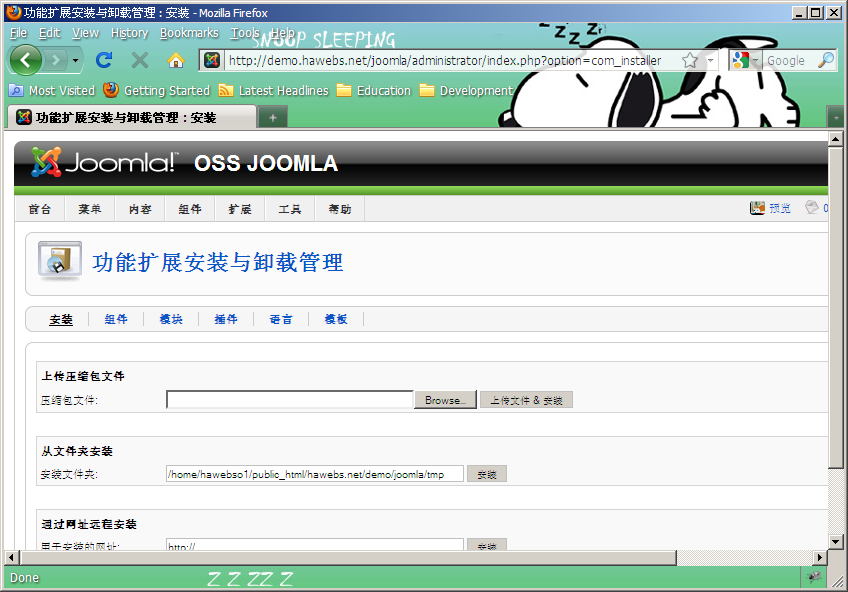Click the install URL field containing http://
This screenshot has width=848, height=592.
click(315, 544)
